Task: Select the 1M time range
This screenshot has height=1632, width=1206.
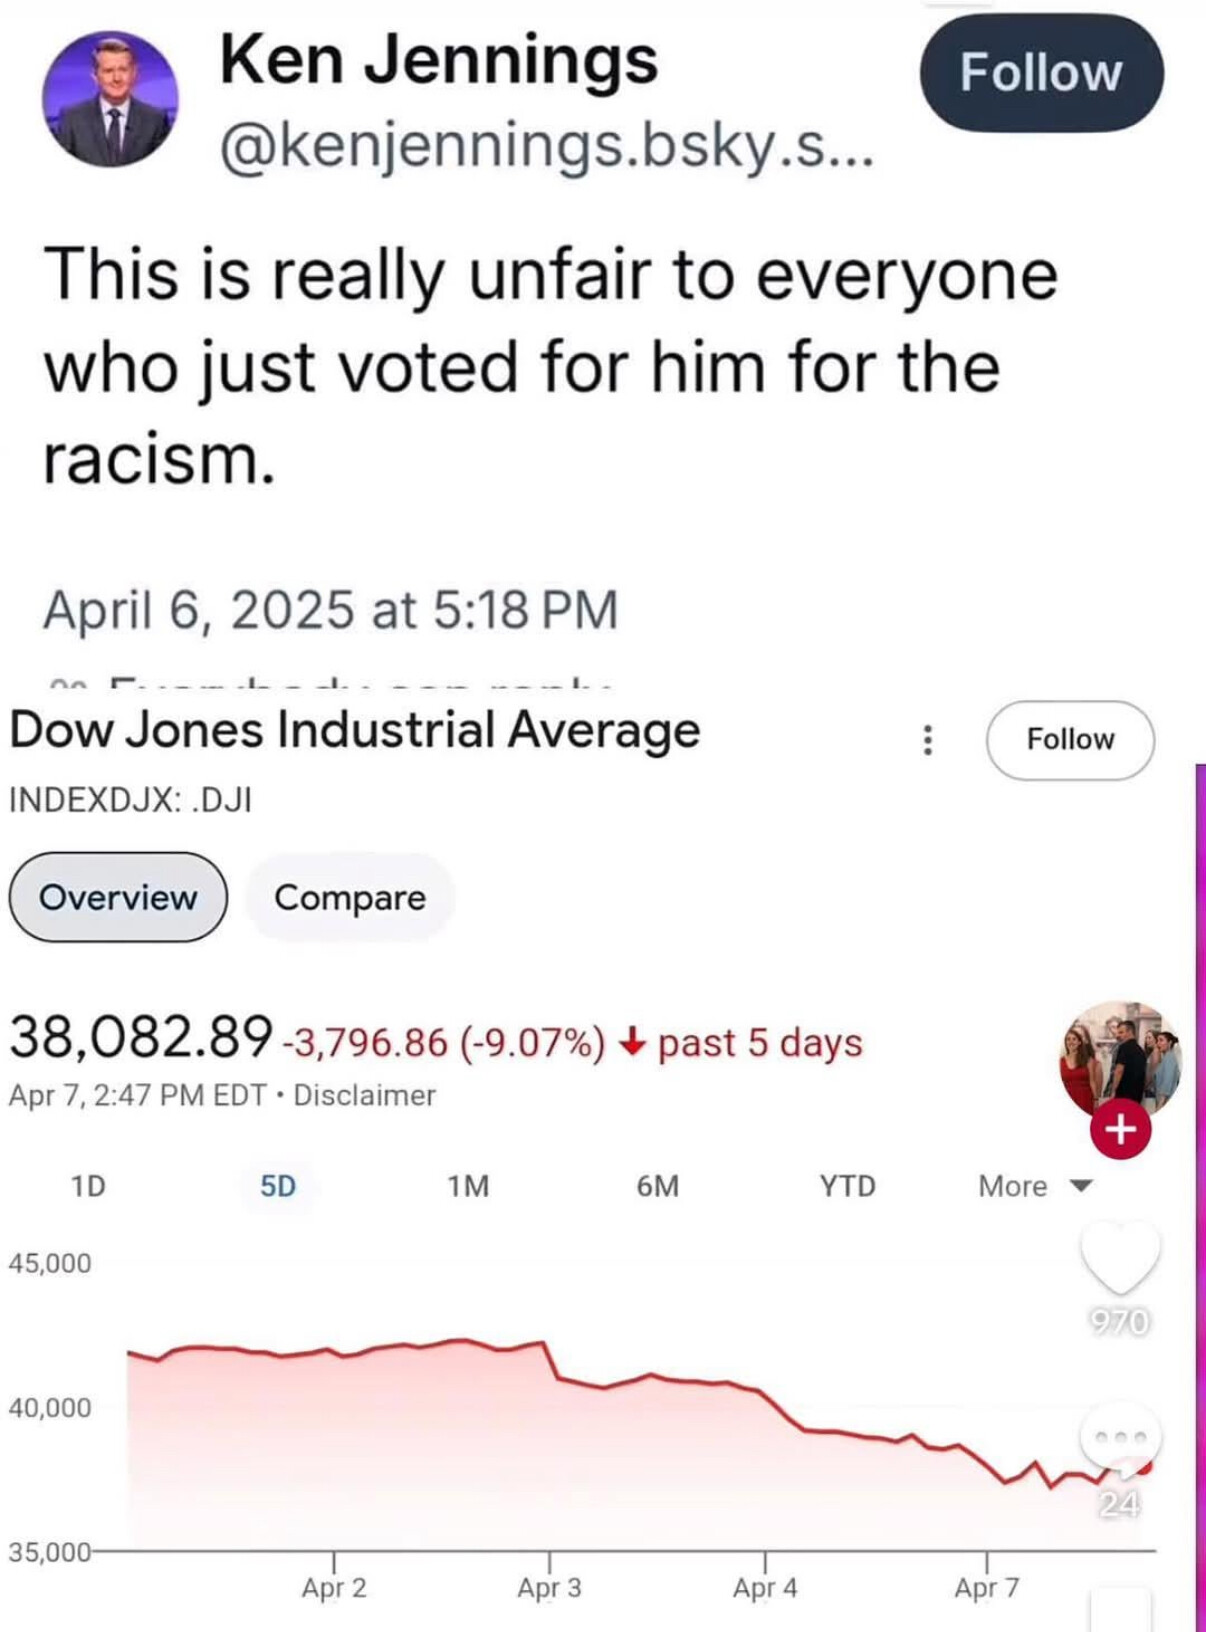Action: pos(468,1186)
